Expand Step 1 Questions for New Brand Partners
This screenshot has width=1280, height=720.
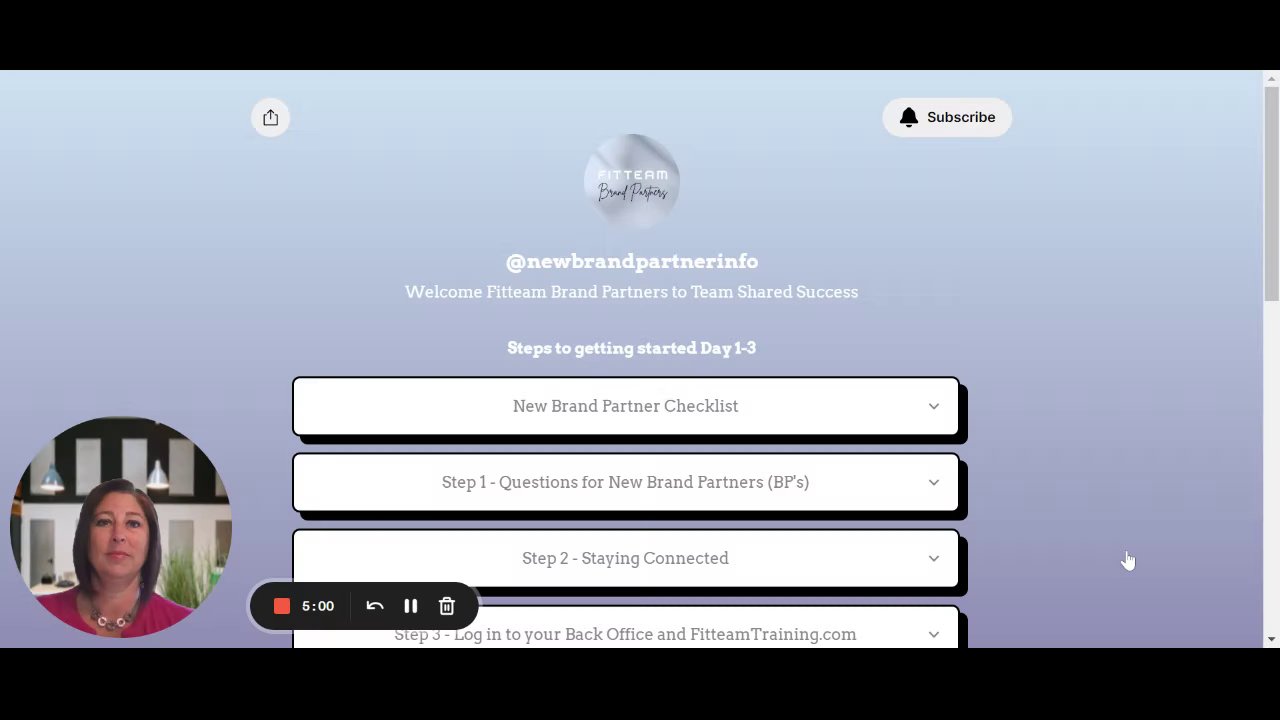[626, 482]
